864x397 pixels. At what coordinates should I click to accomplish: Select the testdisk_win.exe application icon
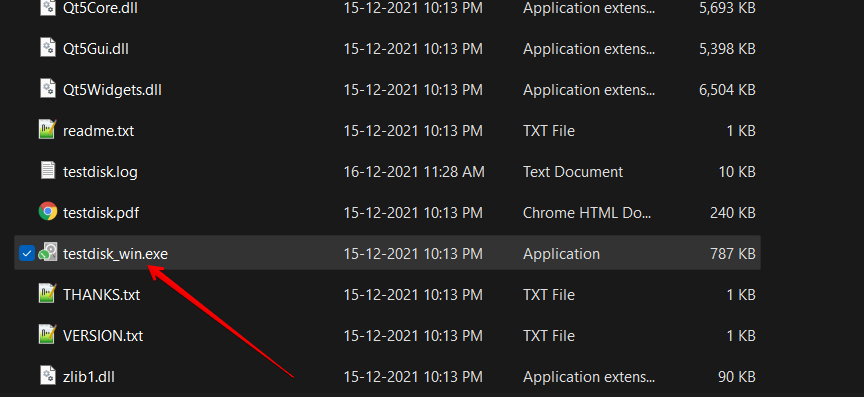(48, 253)
